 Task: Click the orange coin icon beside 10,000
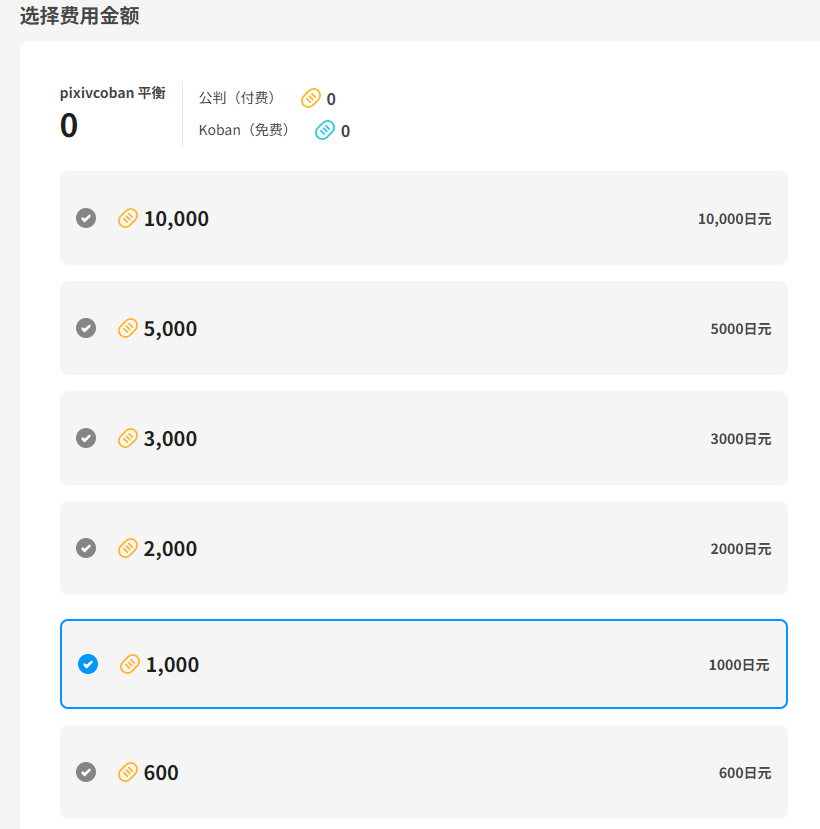coord(127,218)
